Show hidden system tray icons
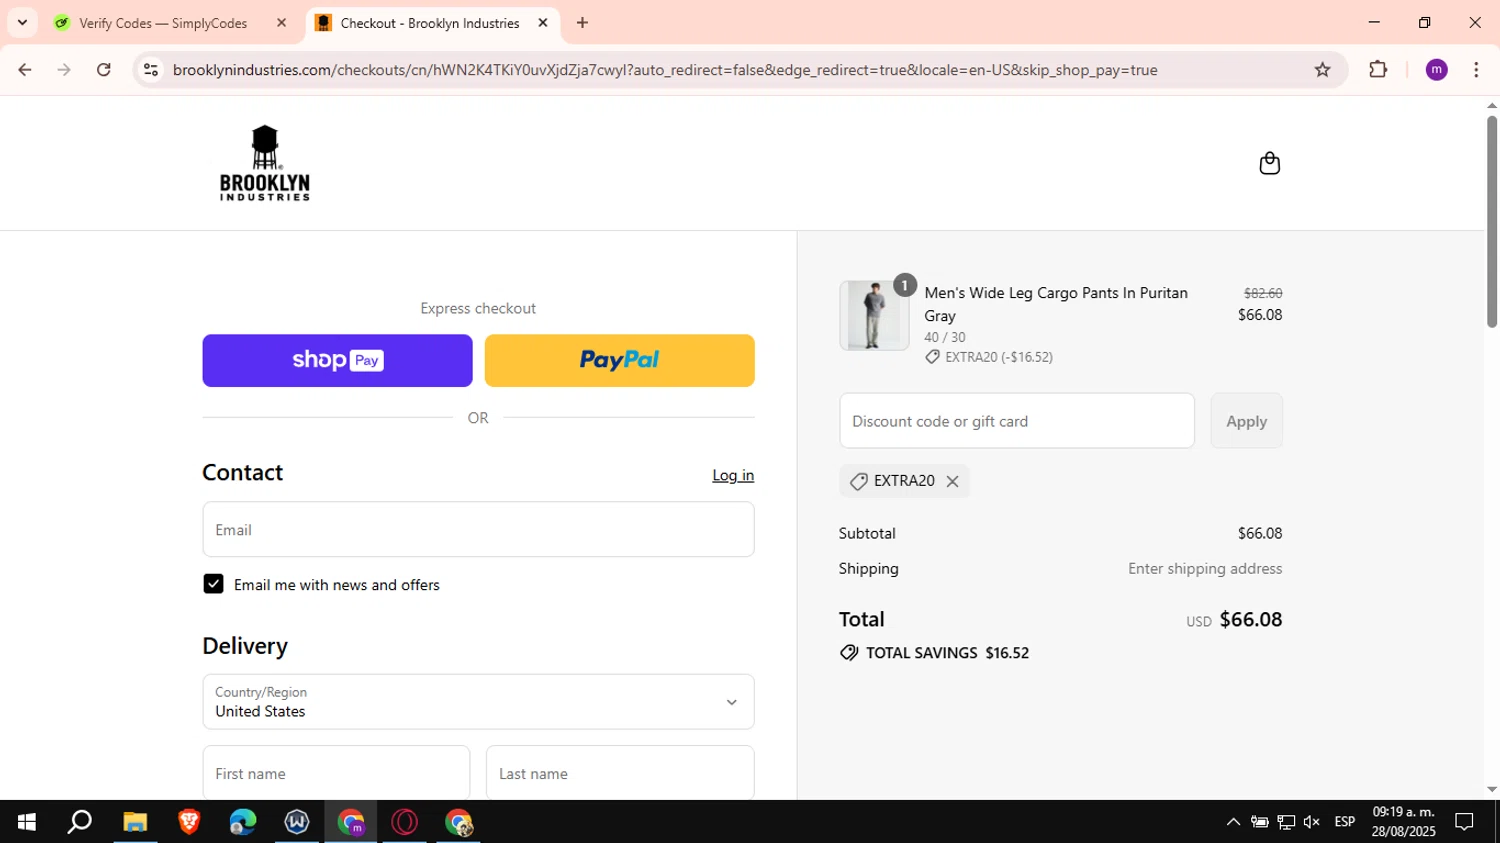 click(1233, 822)
